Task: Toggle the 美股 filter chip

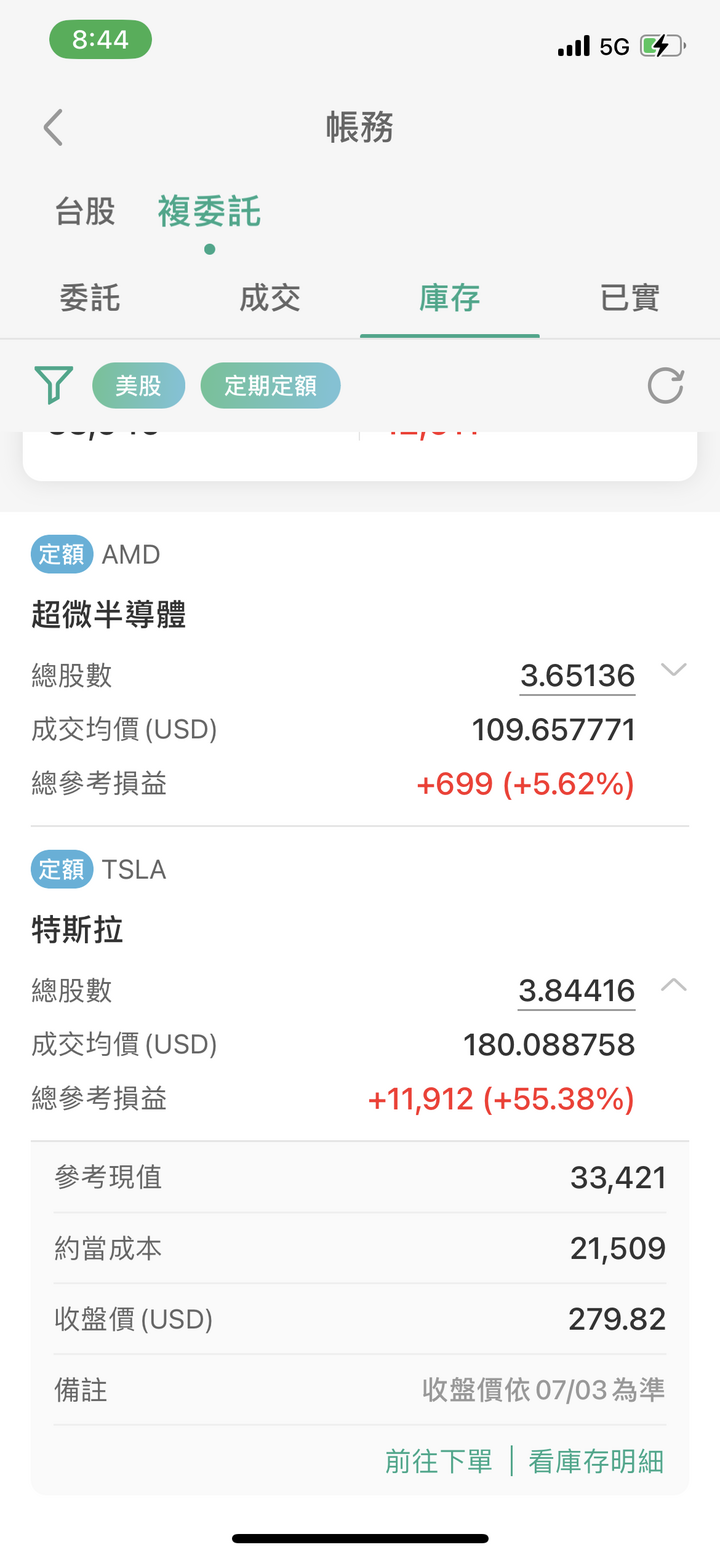Action: click(x=139, y=386)
